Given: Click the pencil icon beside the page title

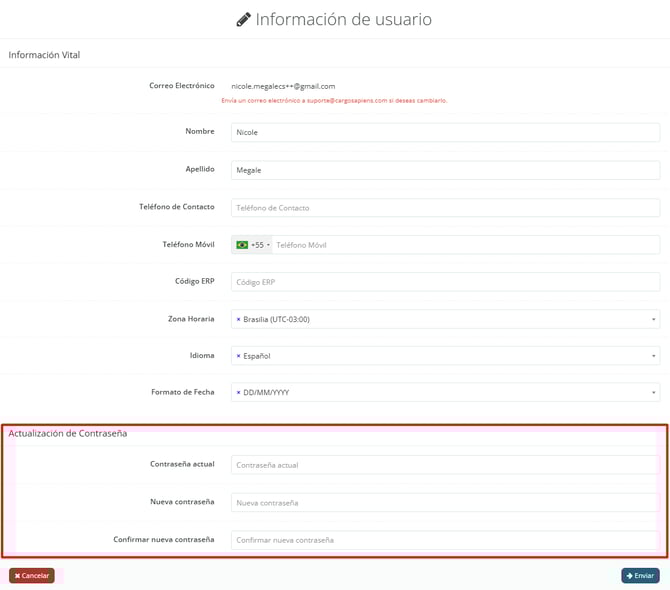Looking at the screenshot, I should (x=243, y=20).
